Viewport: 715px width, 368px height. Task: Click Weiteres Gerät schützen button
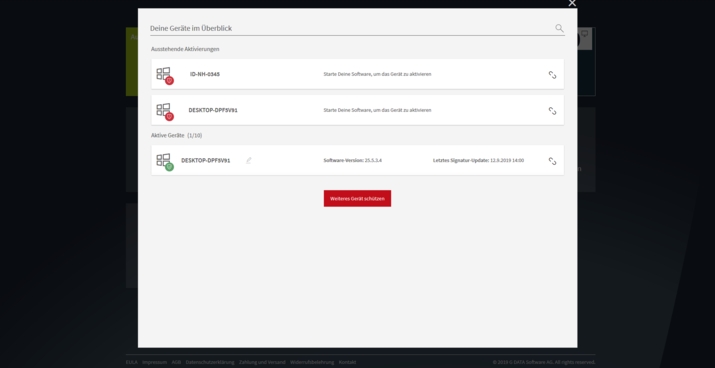[357, 198]
